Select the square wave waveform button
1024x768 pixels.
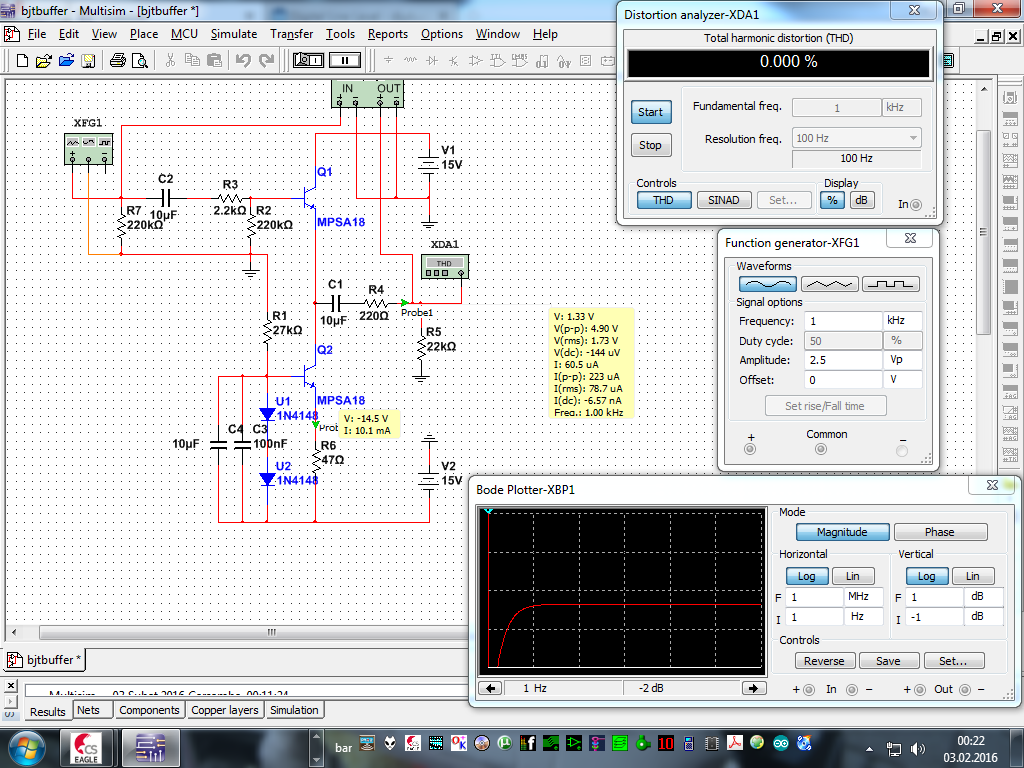pos(890,284)
